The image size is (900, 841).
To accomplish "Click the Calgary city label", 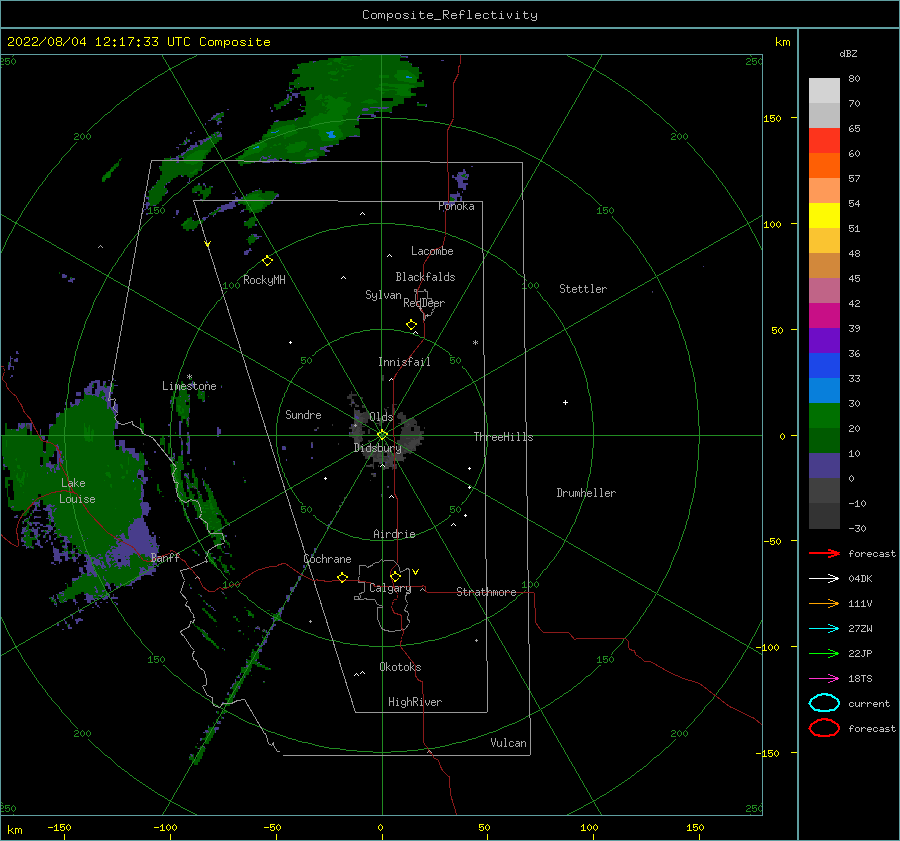I will [x=390, y=588].
